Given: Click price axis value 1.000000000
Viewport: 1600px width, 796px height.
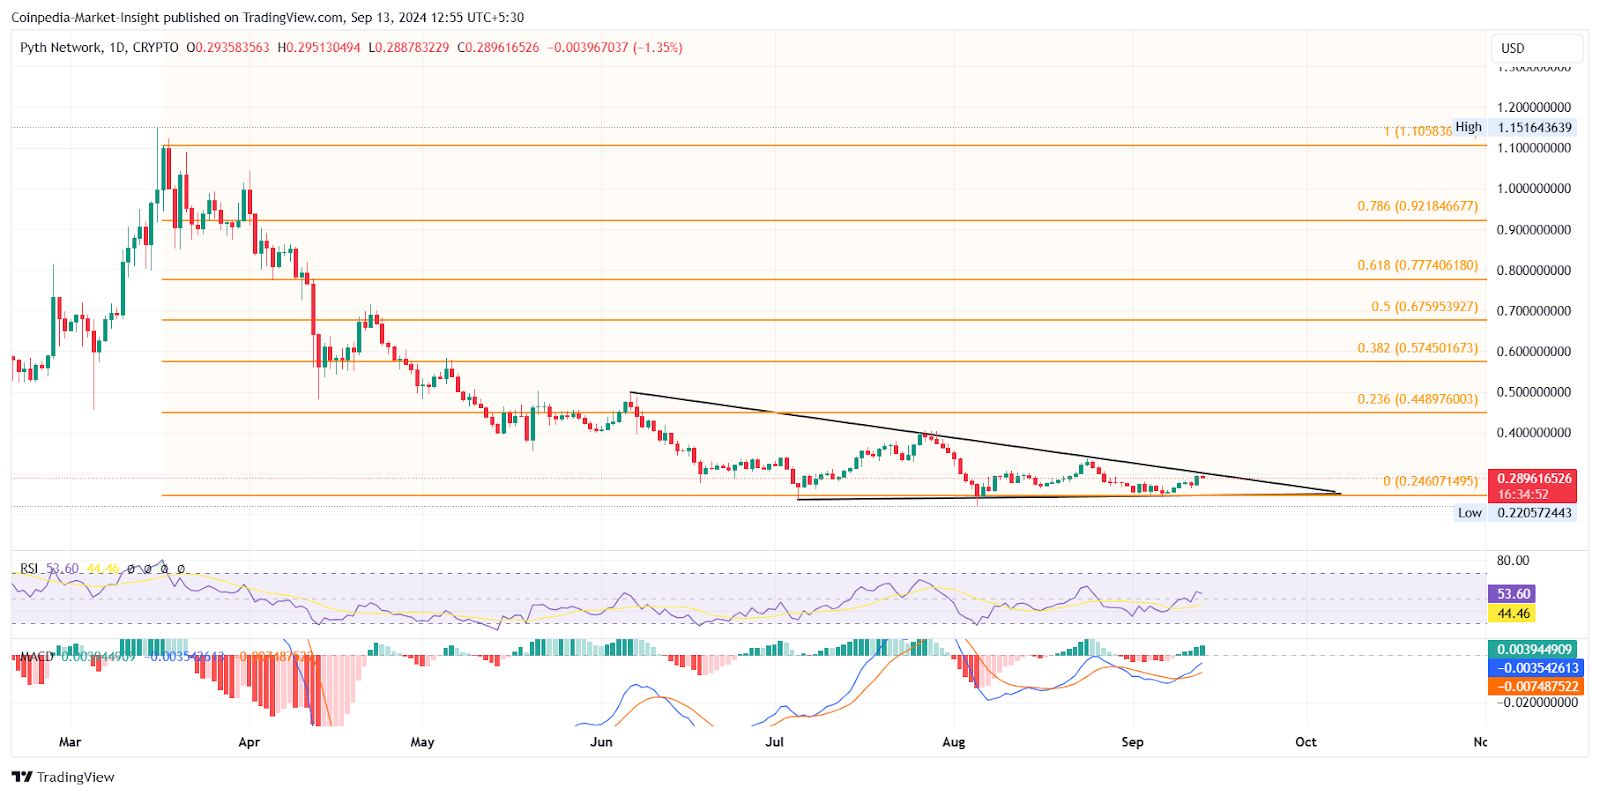Looking at the screenshot, I should (1534, 189).
